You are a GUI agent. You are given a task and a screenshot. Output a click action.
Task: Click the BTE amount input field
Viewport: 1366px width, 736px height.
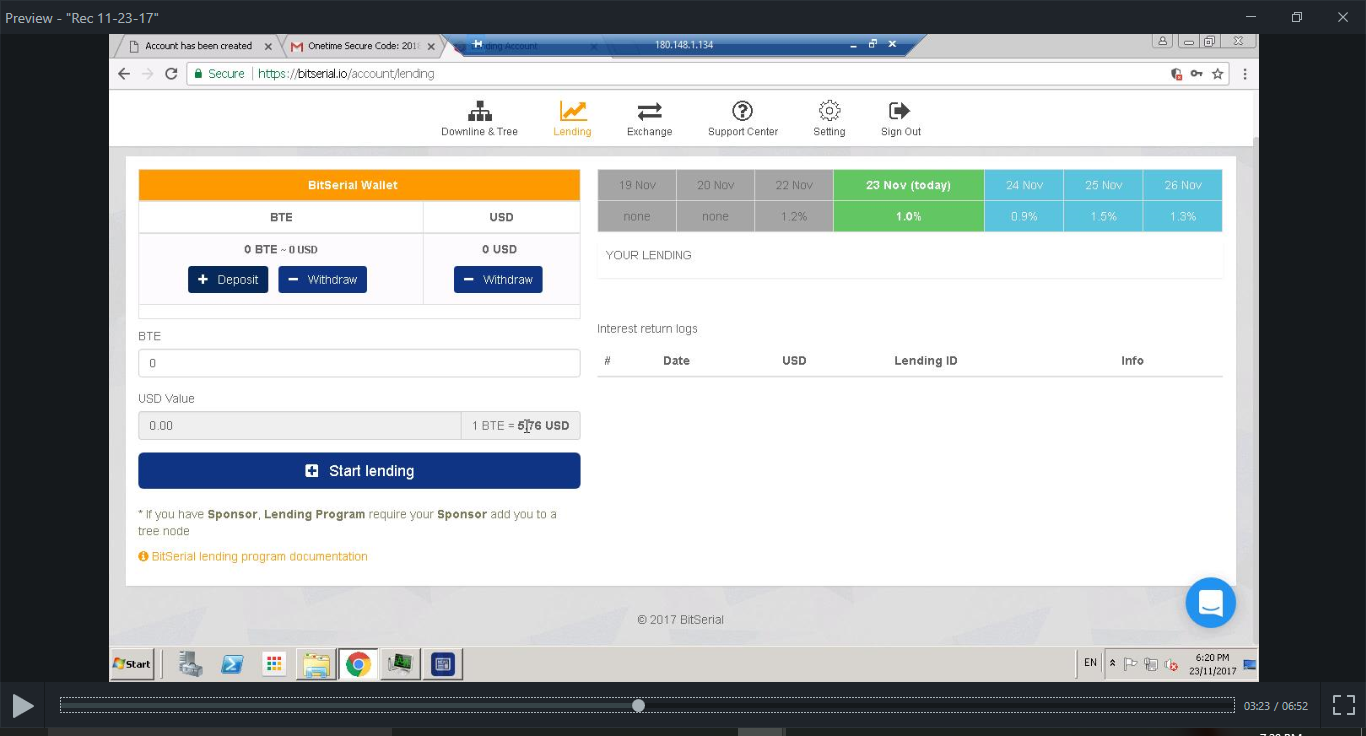[x=359, y=363]
